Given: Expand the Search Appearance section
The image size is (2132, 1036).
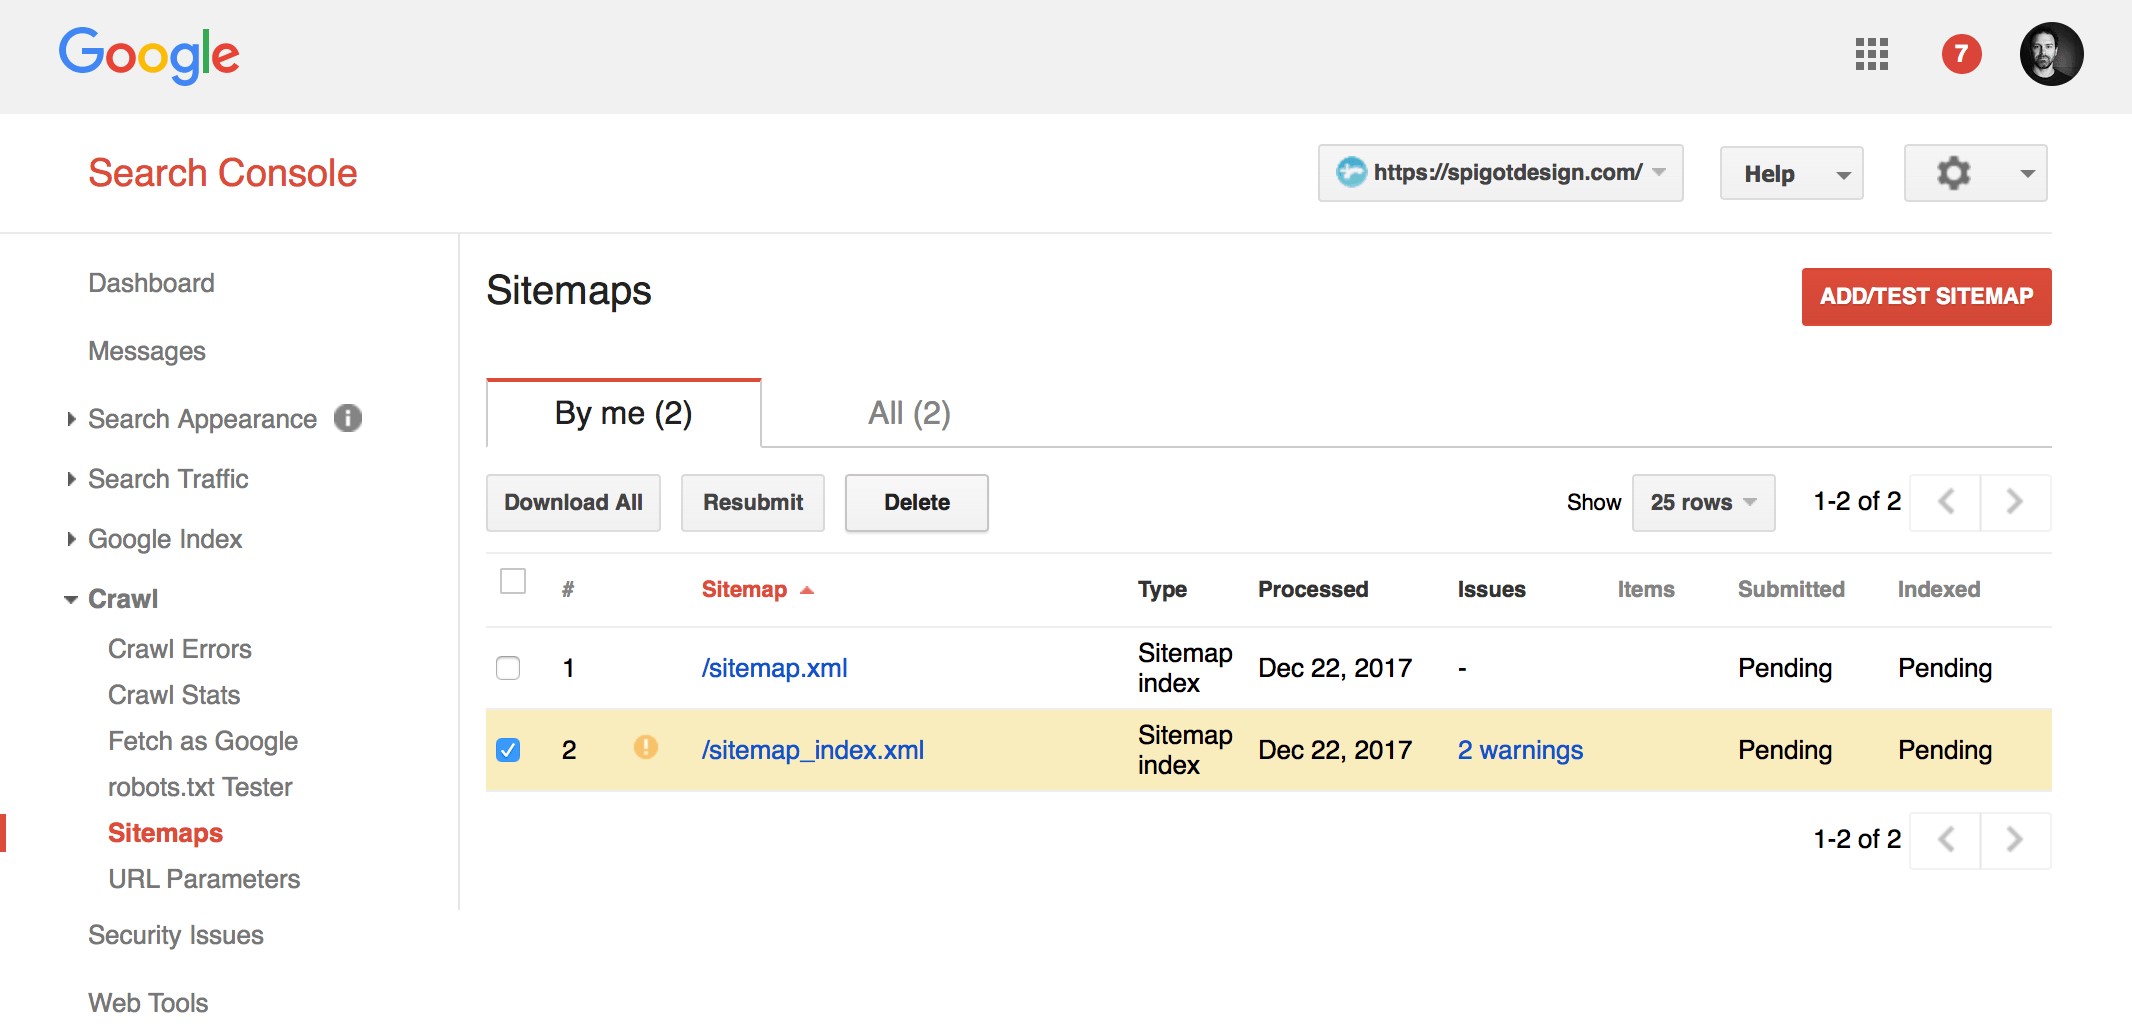Looking at the screenshot, I should pyautogui.click(x=71, y=419).
